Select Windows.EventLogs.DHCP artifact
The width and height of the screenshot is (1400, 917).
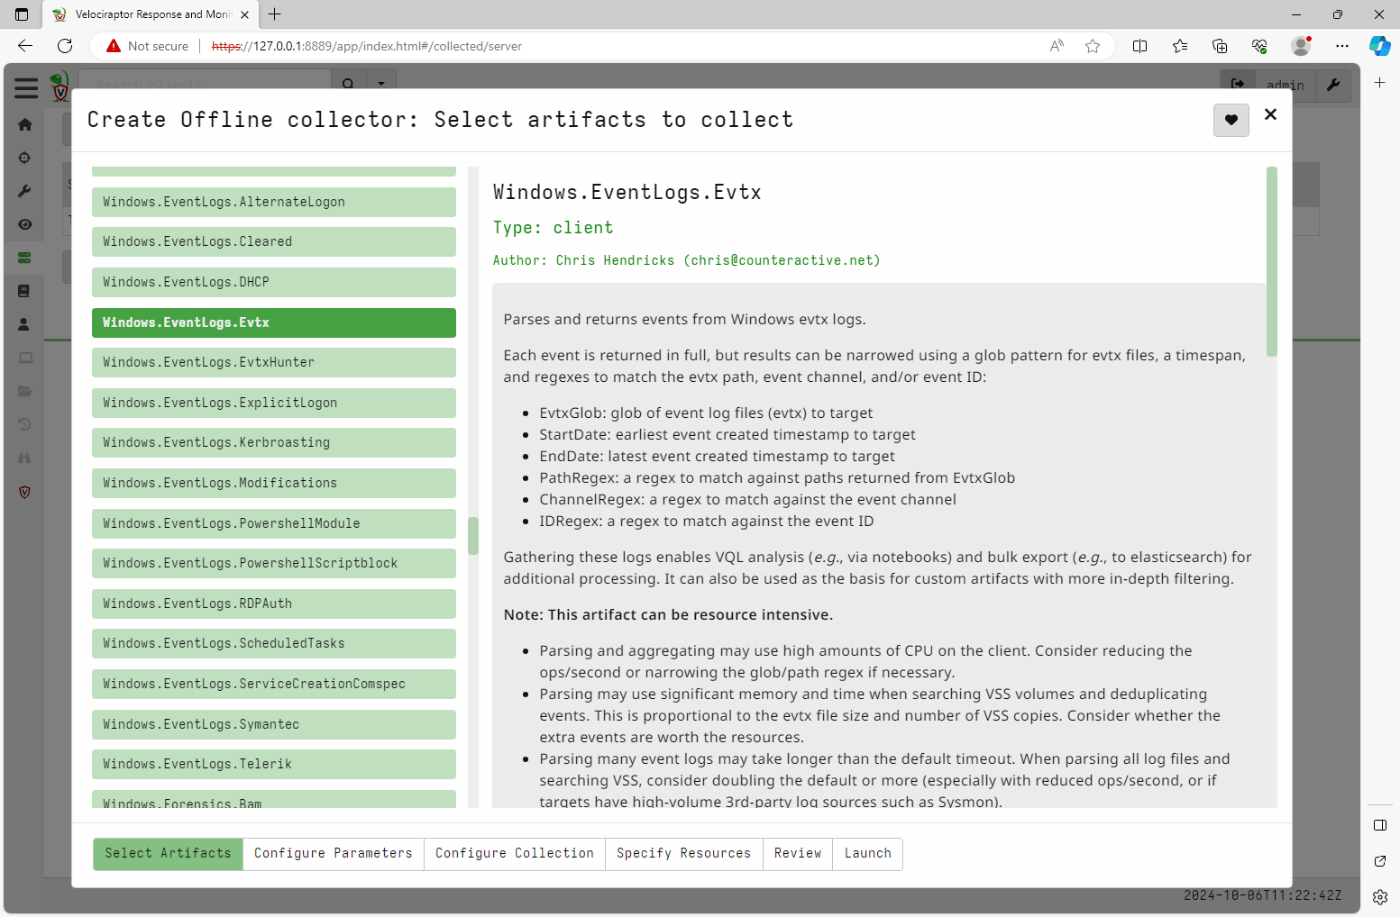[274, 282]
